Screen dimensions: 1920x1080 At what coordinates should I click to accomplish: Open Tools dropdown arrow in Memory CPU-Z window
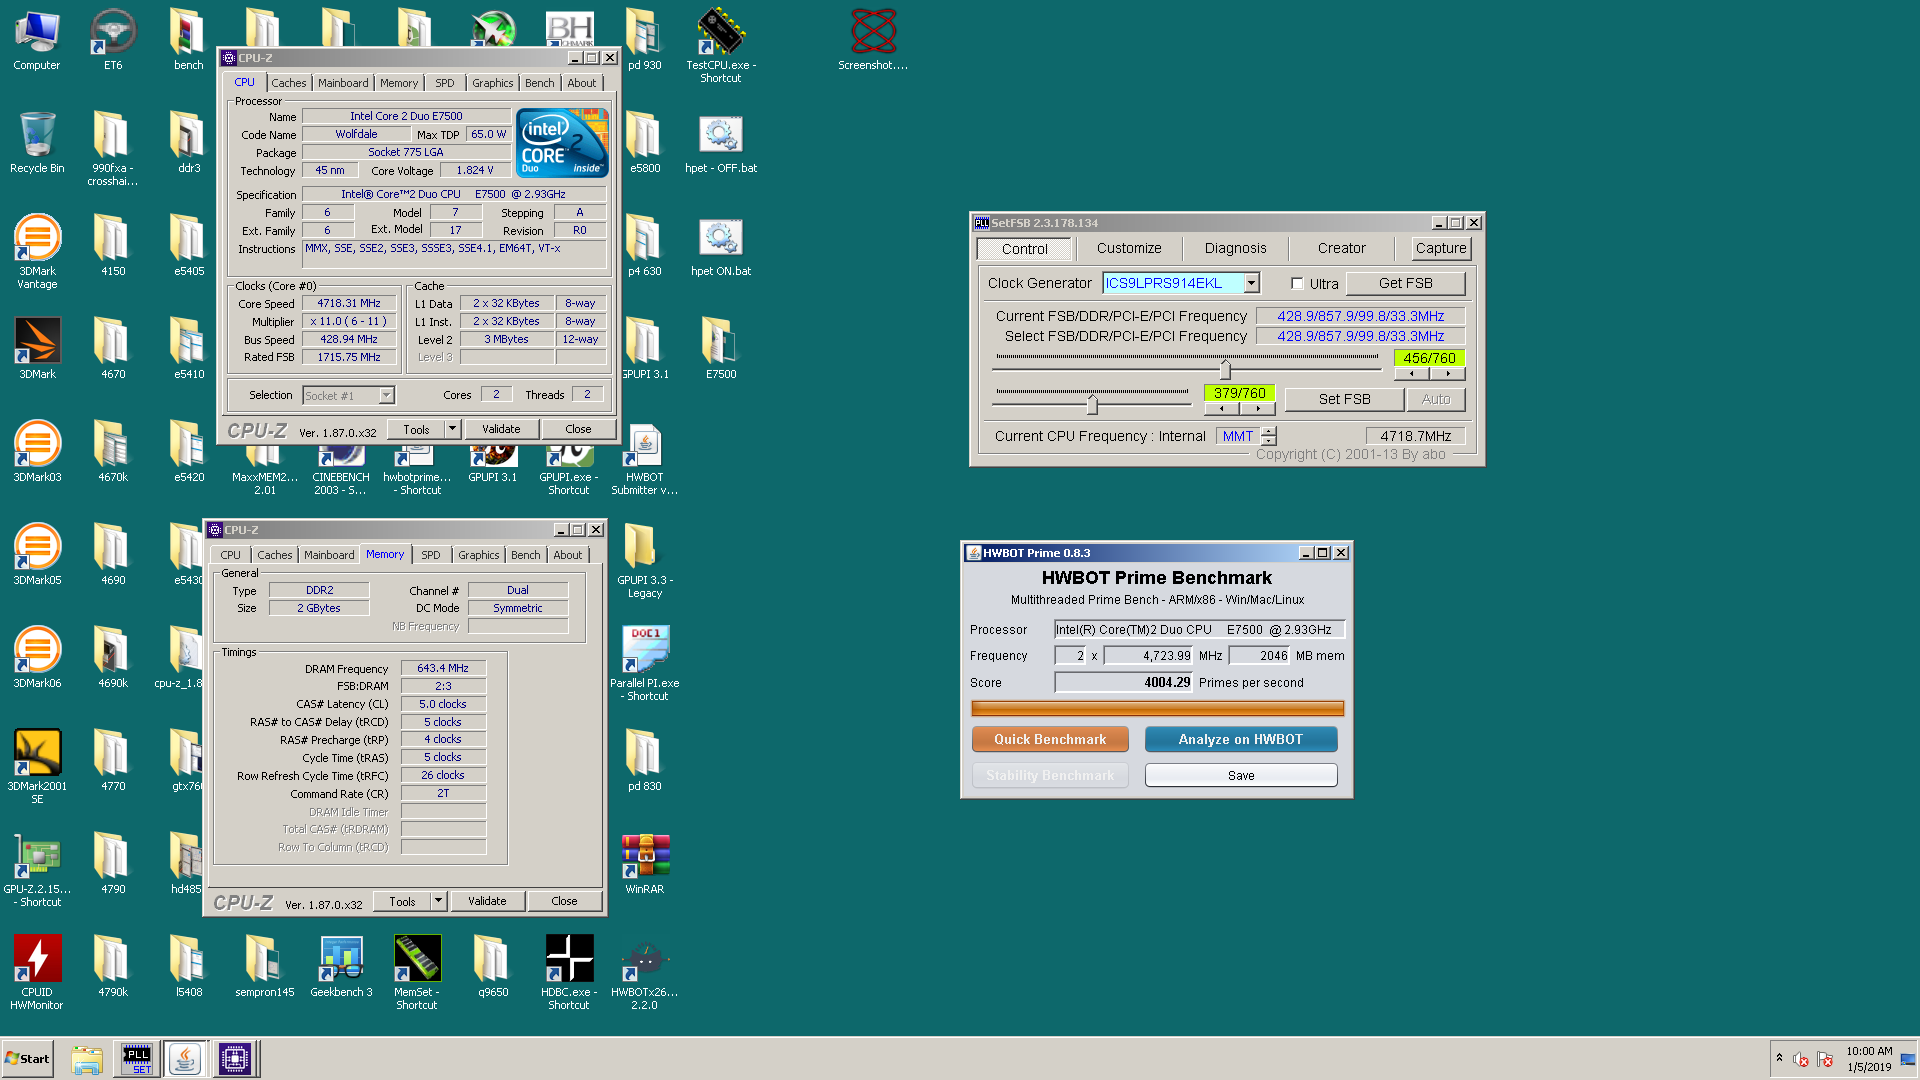click(x=438, y=901)
